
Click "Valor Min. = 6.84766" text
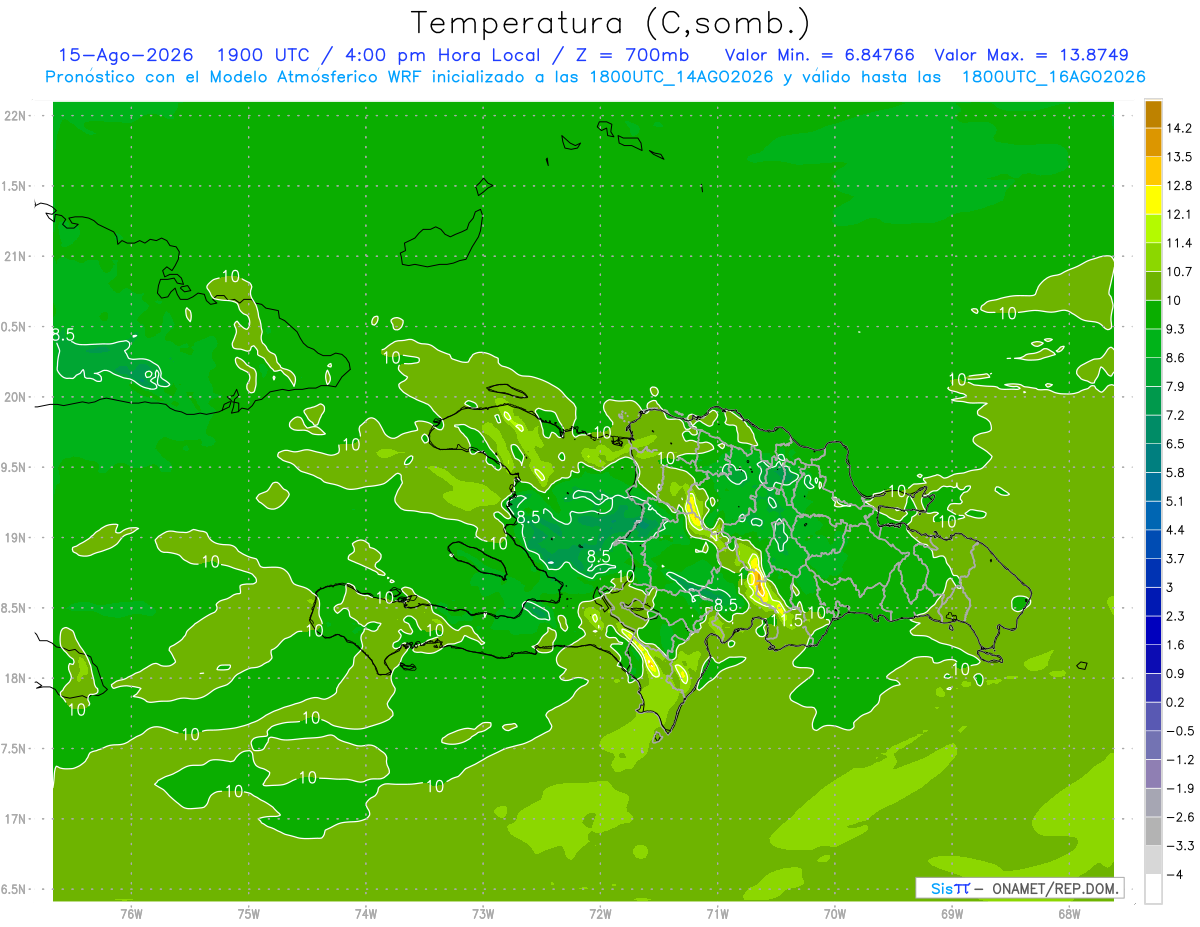(819, 55)
